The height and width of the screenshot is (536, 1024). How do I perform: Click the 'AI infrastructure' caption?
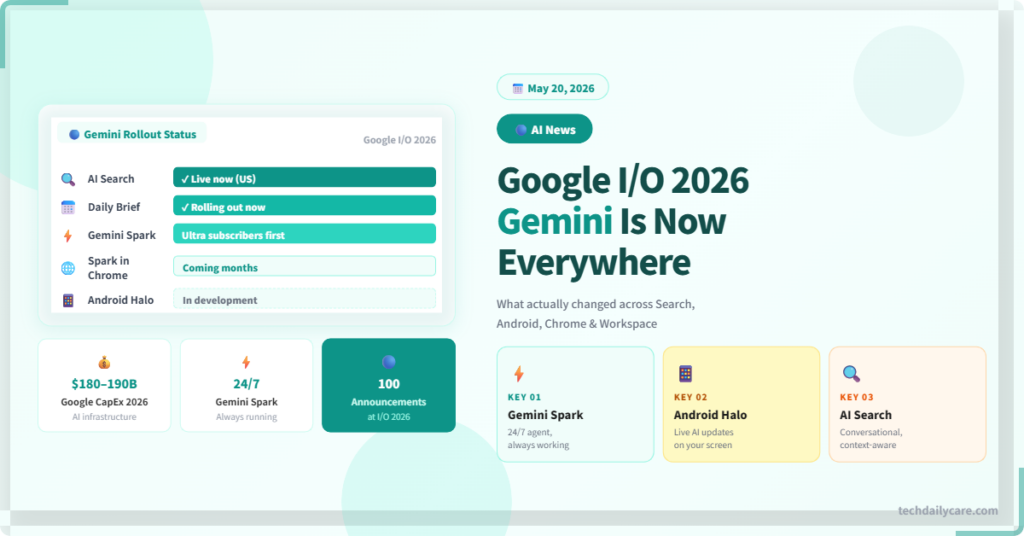pos(104,417)
